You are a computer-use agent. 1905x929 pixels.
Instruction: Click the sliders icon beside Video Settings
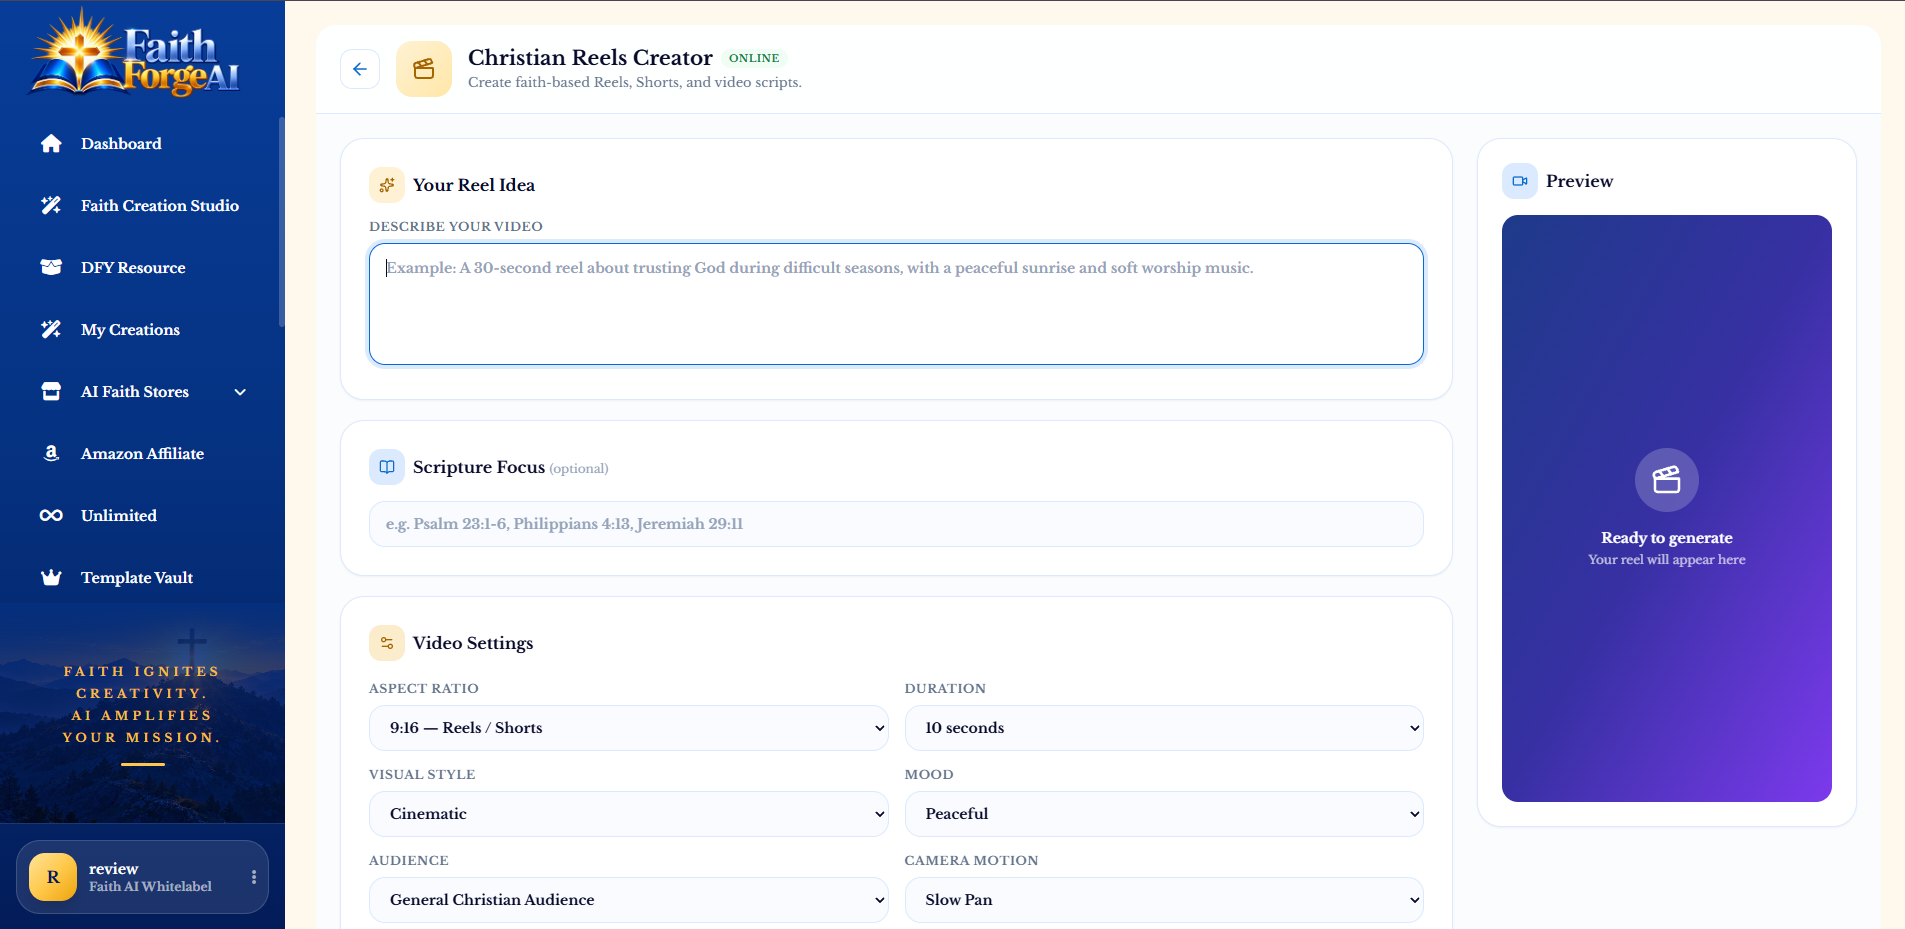[387, 643]
